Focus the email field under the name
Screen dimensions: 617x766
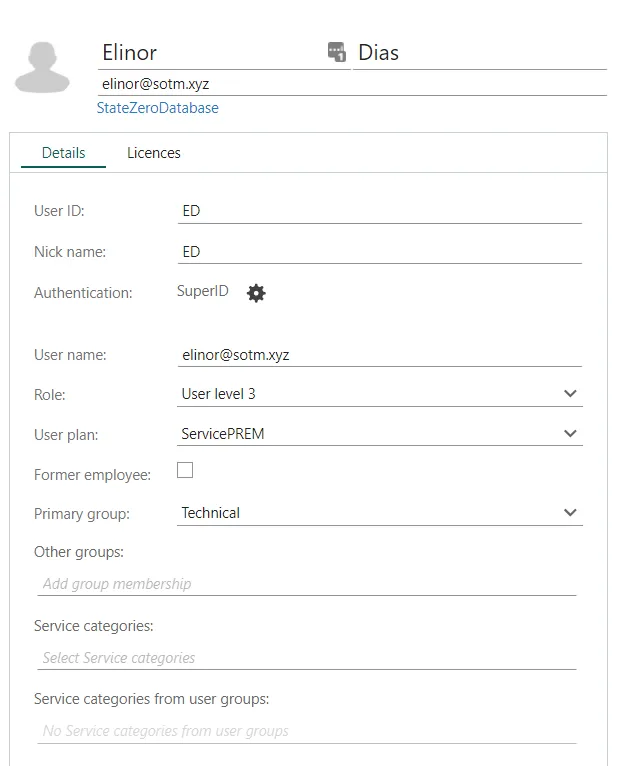click(x=350, y=84)
